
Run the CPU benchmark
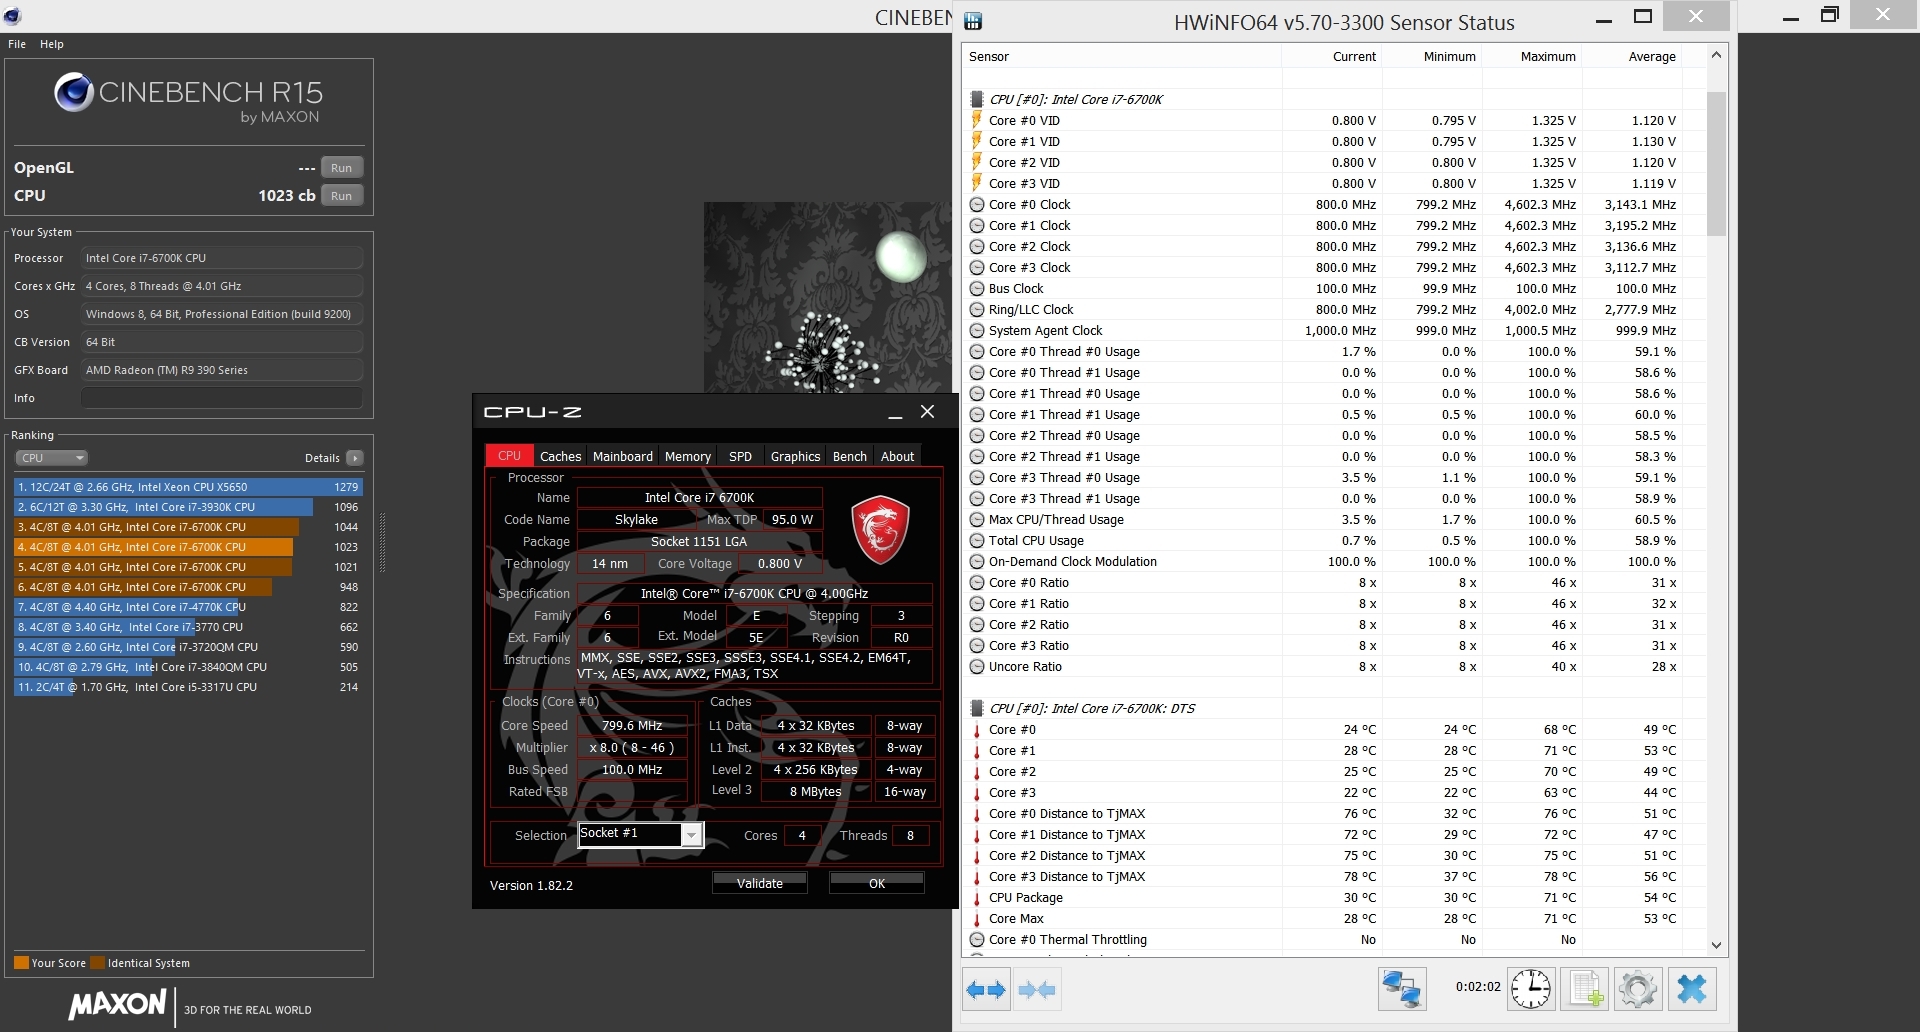[x=342, y=196]
